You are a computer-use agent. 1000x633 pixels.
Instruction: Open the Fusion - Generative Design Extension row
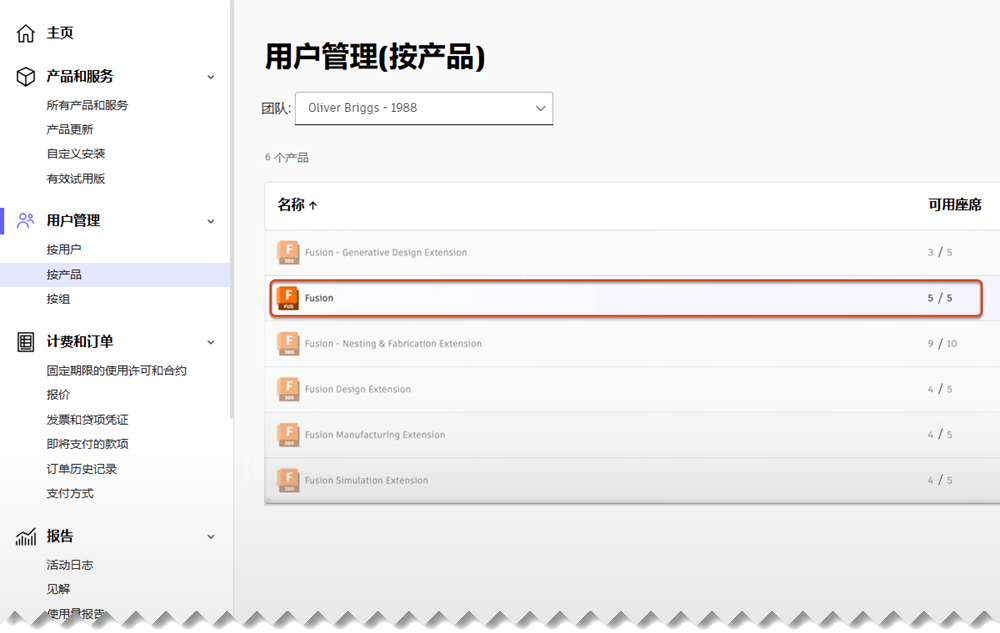632,252
